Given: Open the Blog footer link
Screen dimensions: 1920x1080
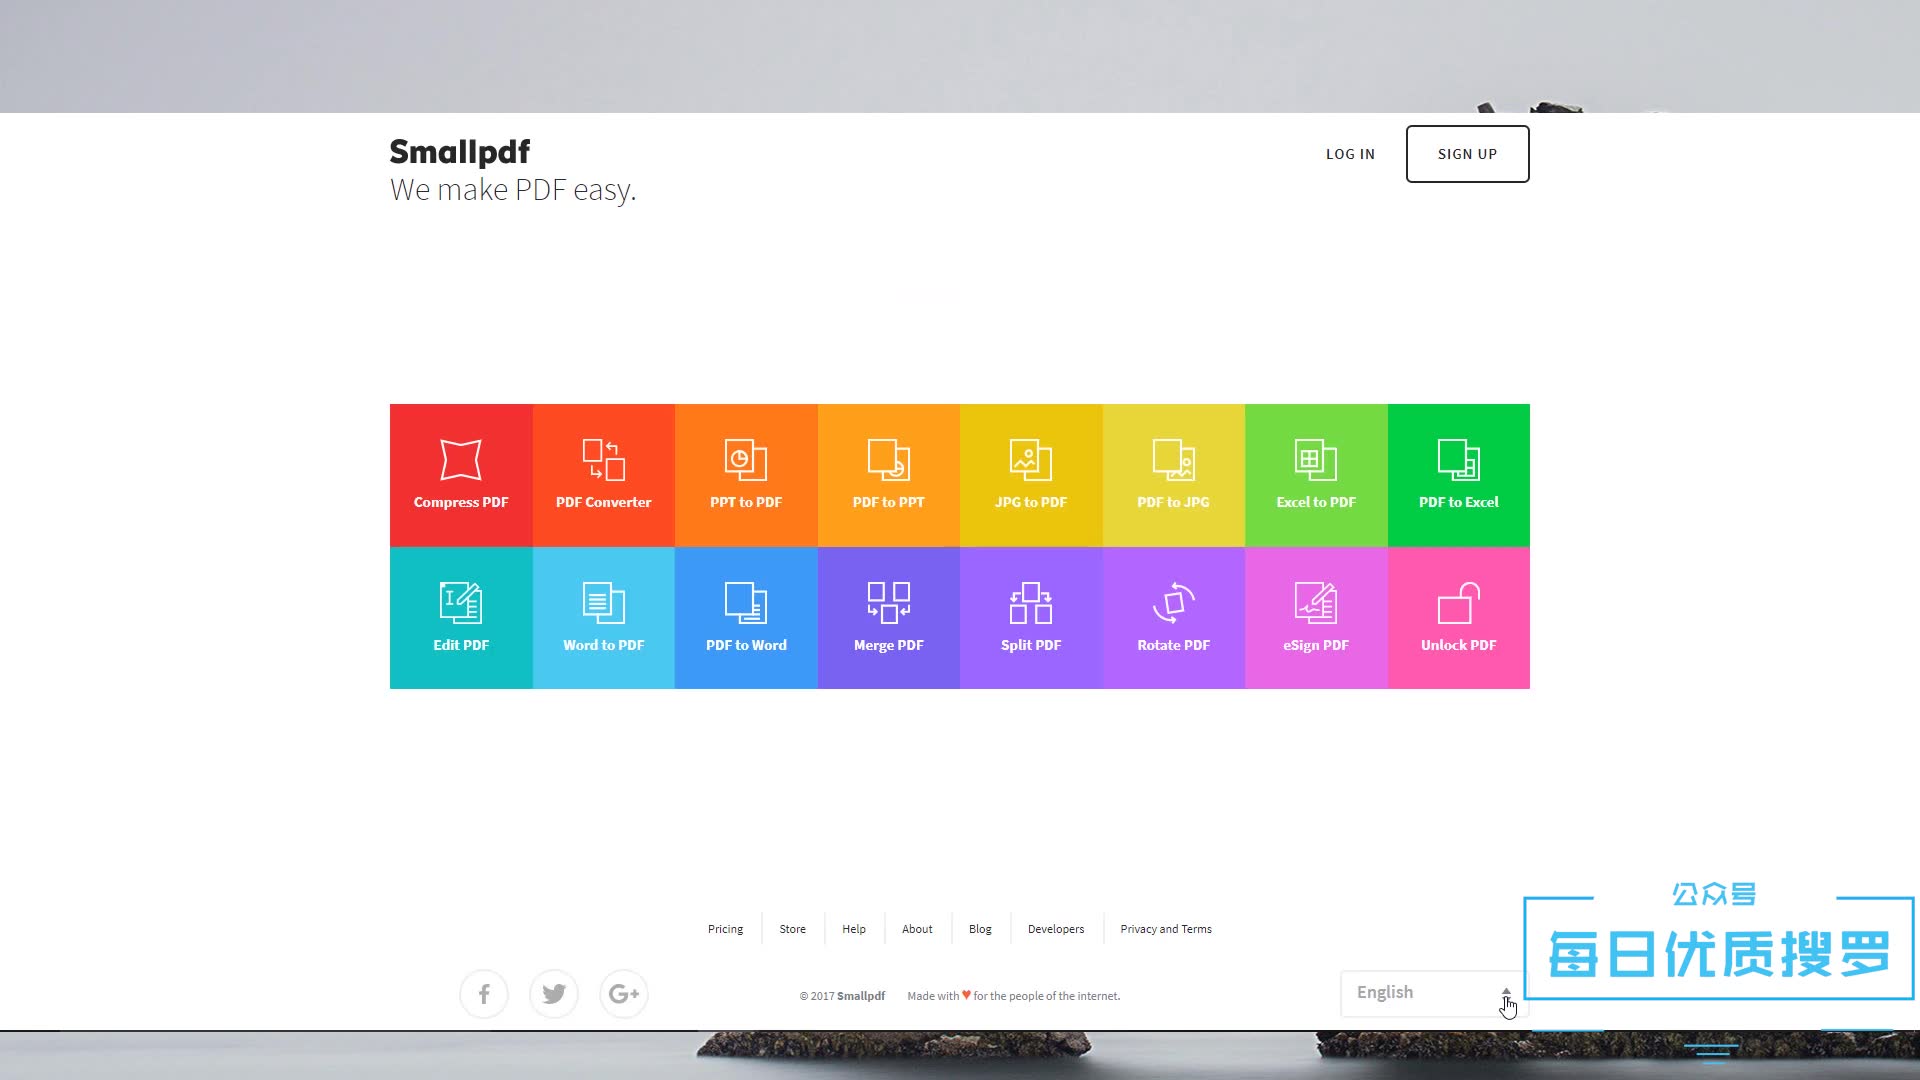Looking at the screenshot, I should 980,929.
